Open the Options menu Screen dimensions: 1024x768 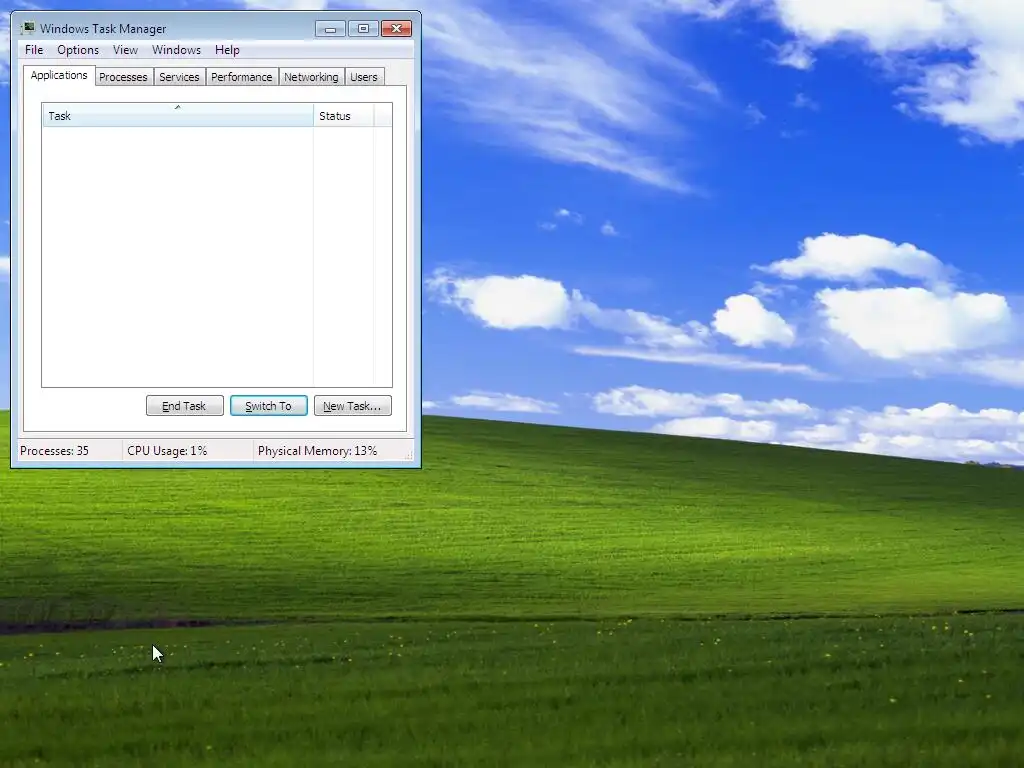pos(78,50)
